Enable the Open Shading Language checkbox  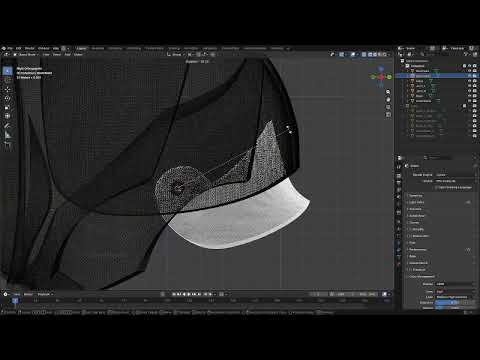pyautogui.click(x=436, y=188)
